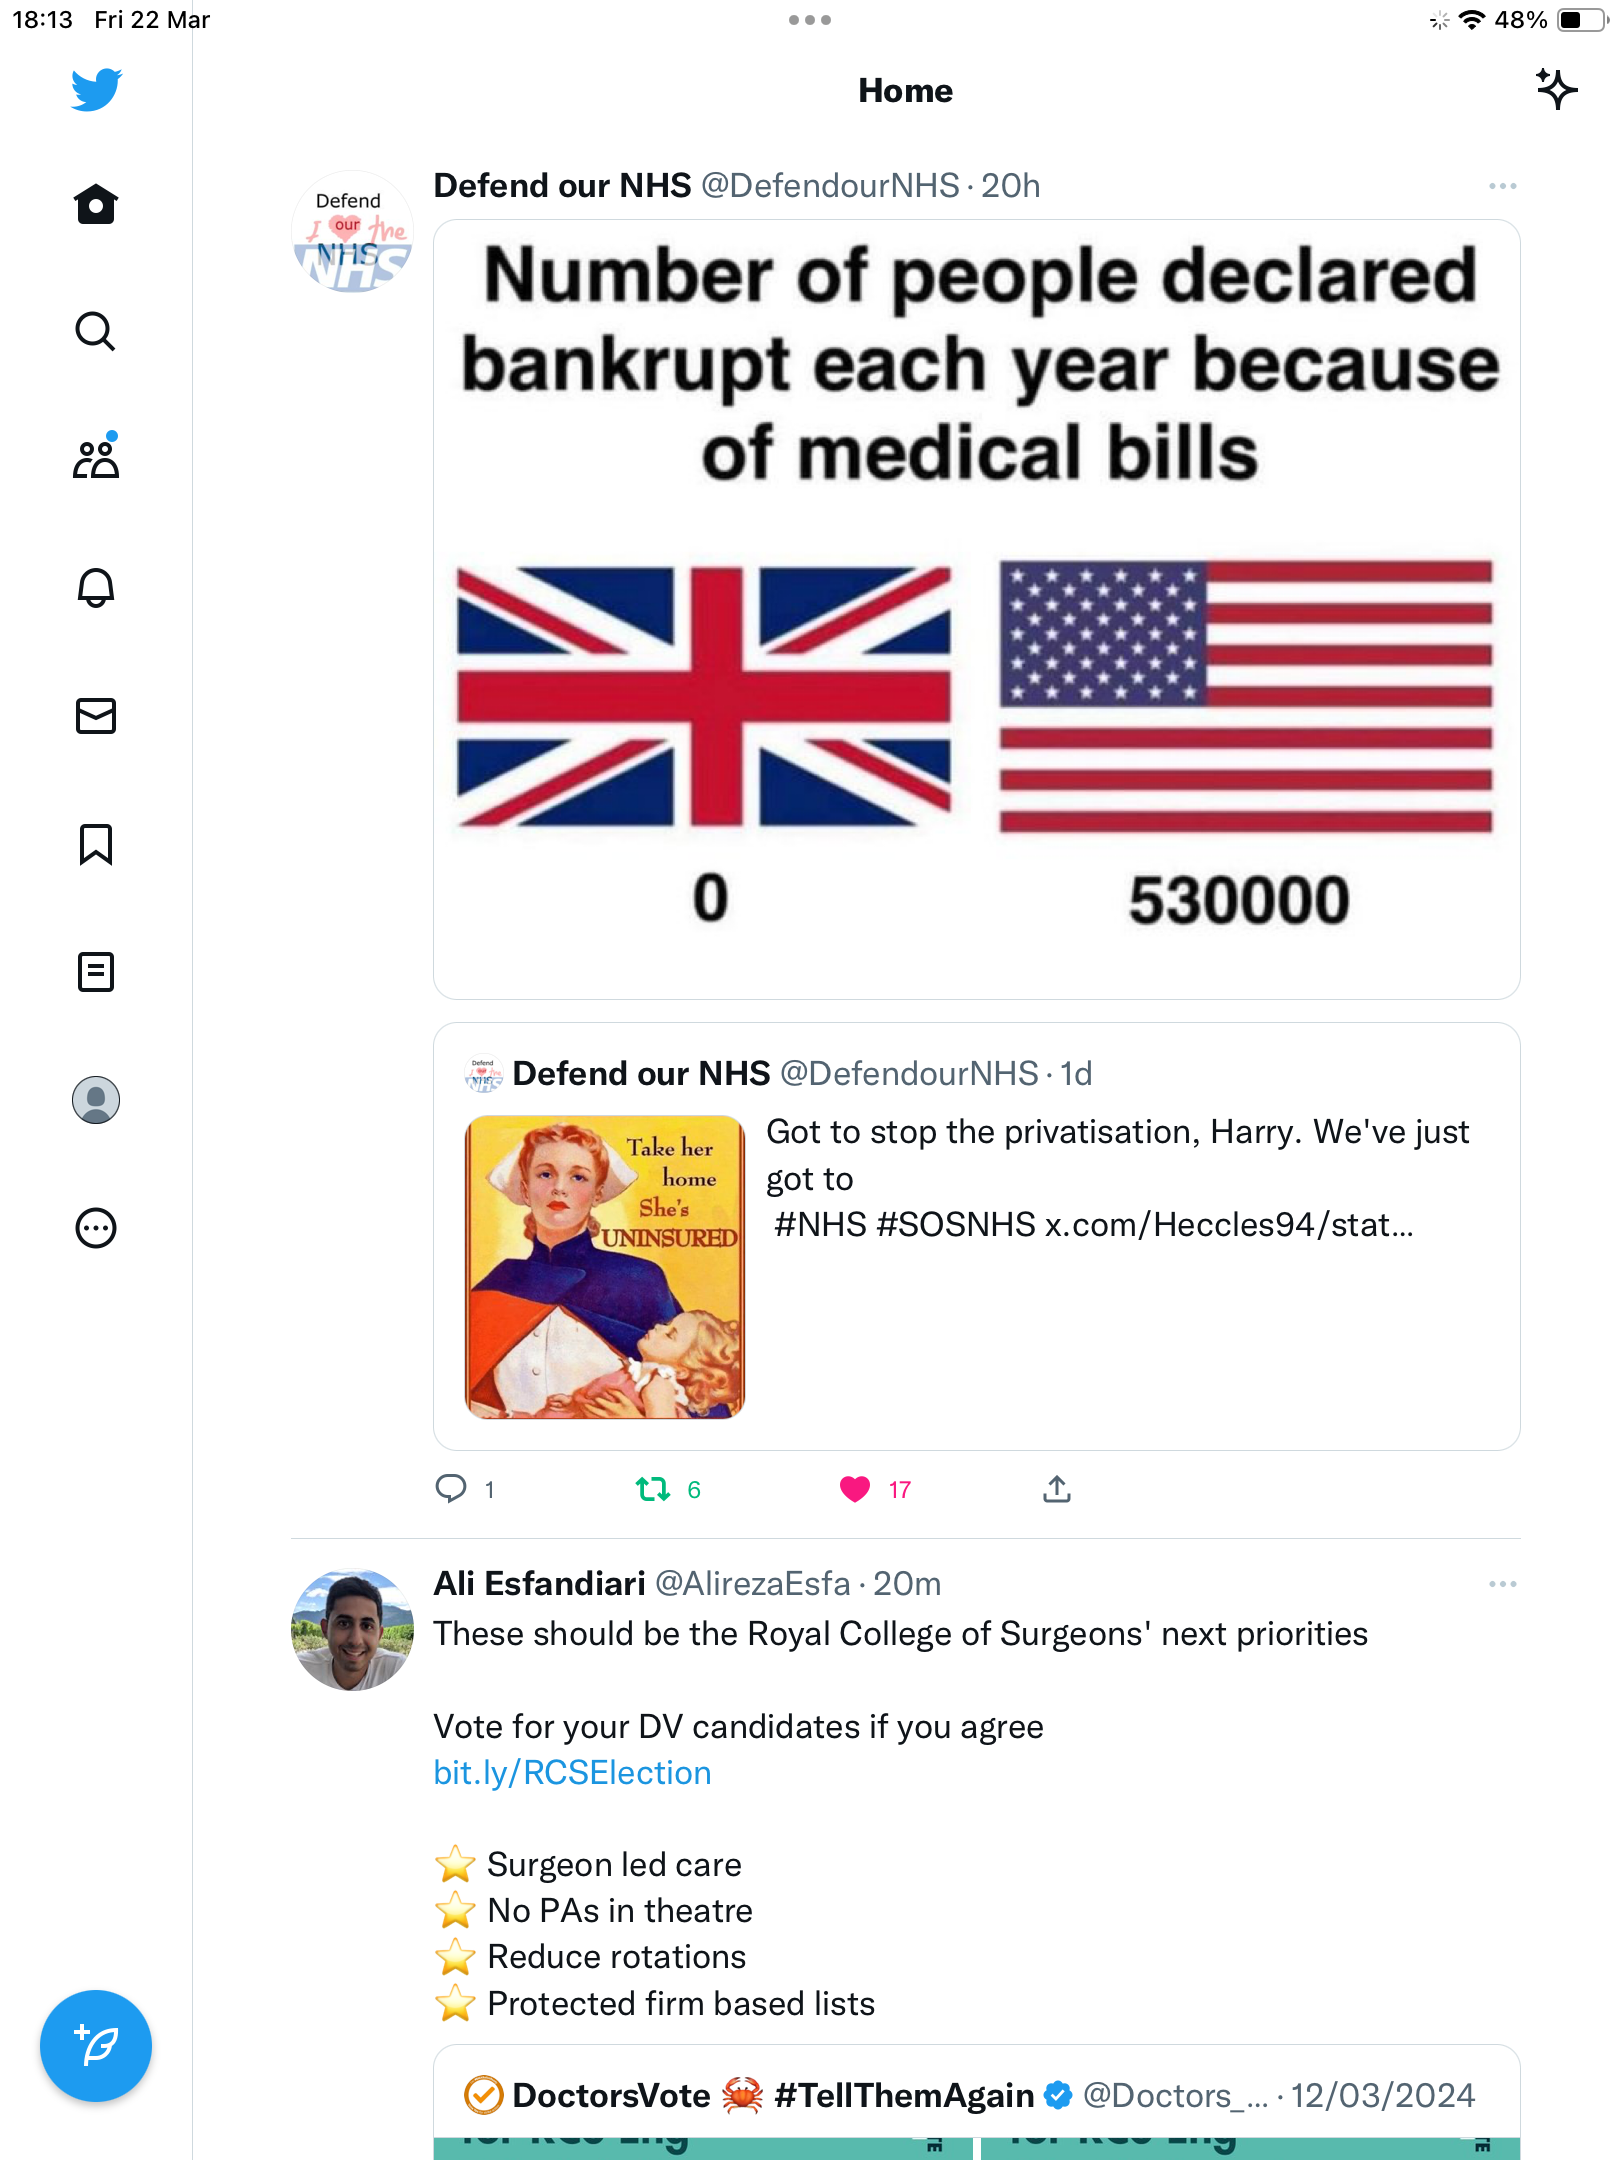Open options menu on Defend our NHS tweet
The width and height of the screenshot is (1620, 2160).
(x=1502, y=186)
